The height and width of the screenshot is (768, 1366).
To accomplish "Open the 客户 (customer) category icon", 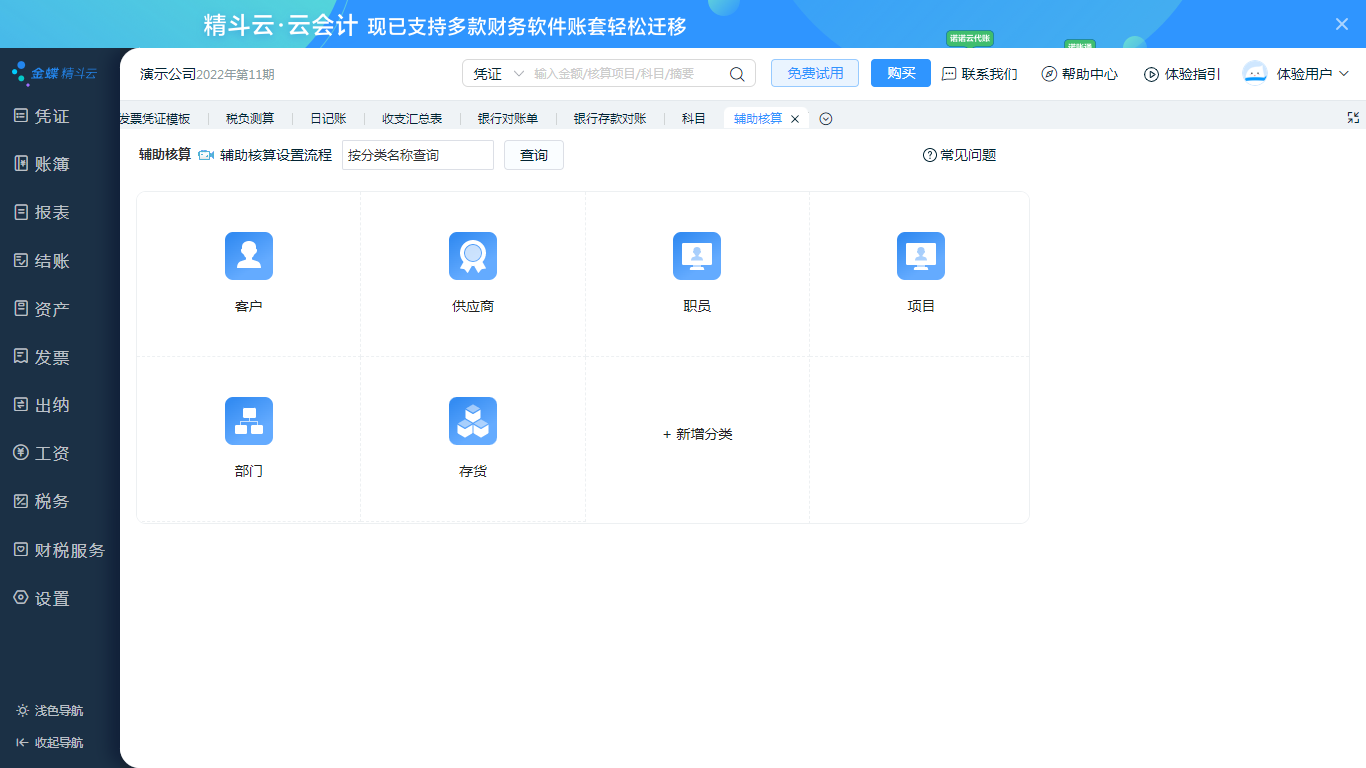I will coord(249,256).
